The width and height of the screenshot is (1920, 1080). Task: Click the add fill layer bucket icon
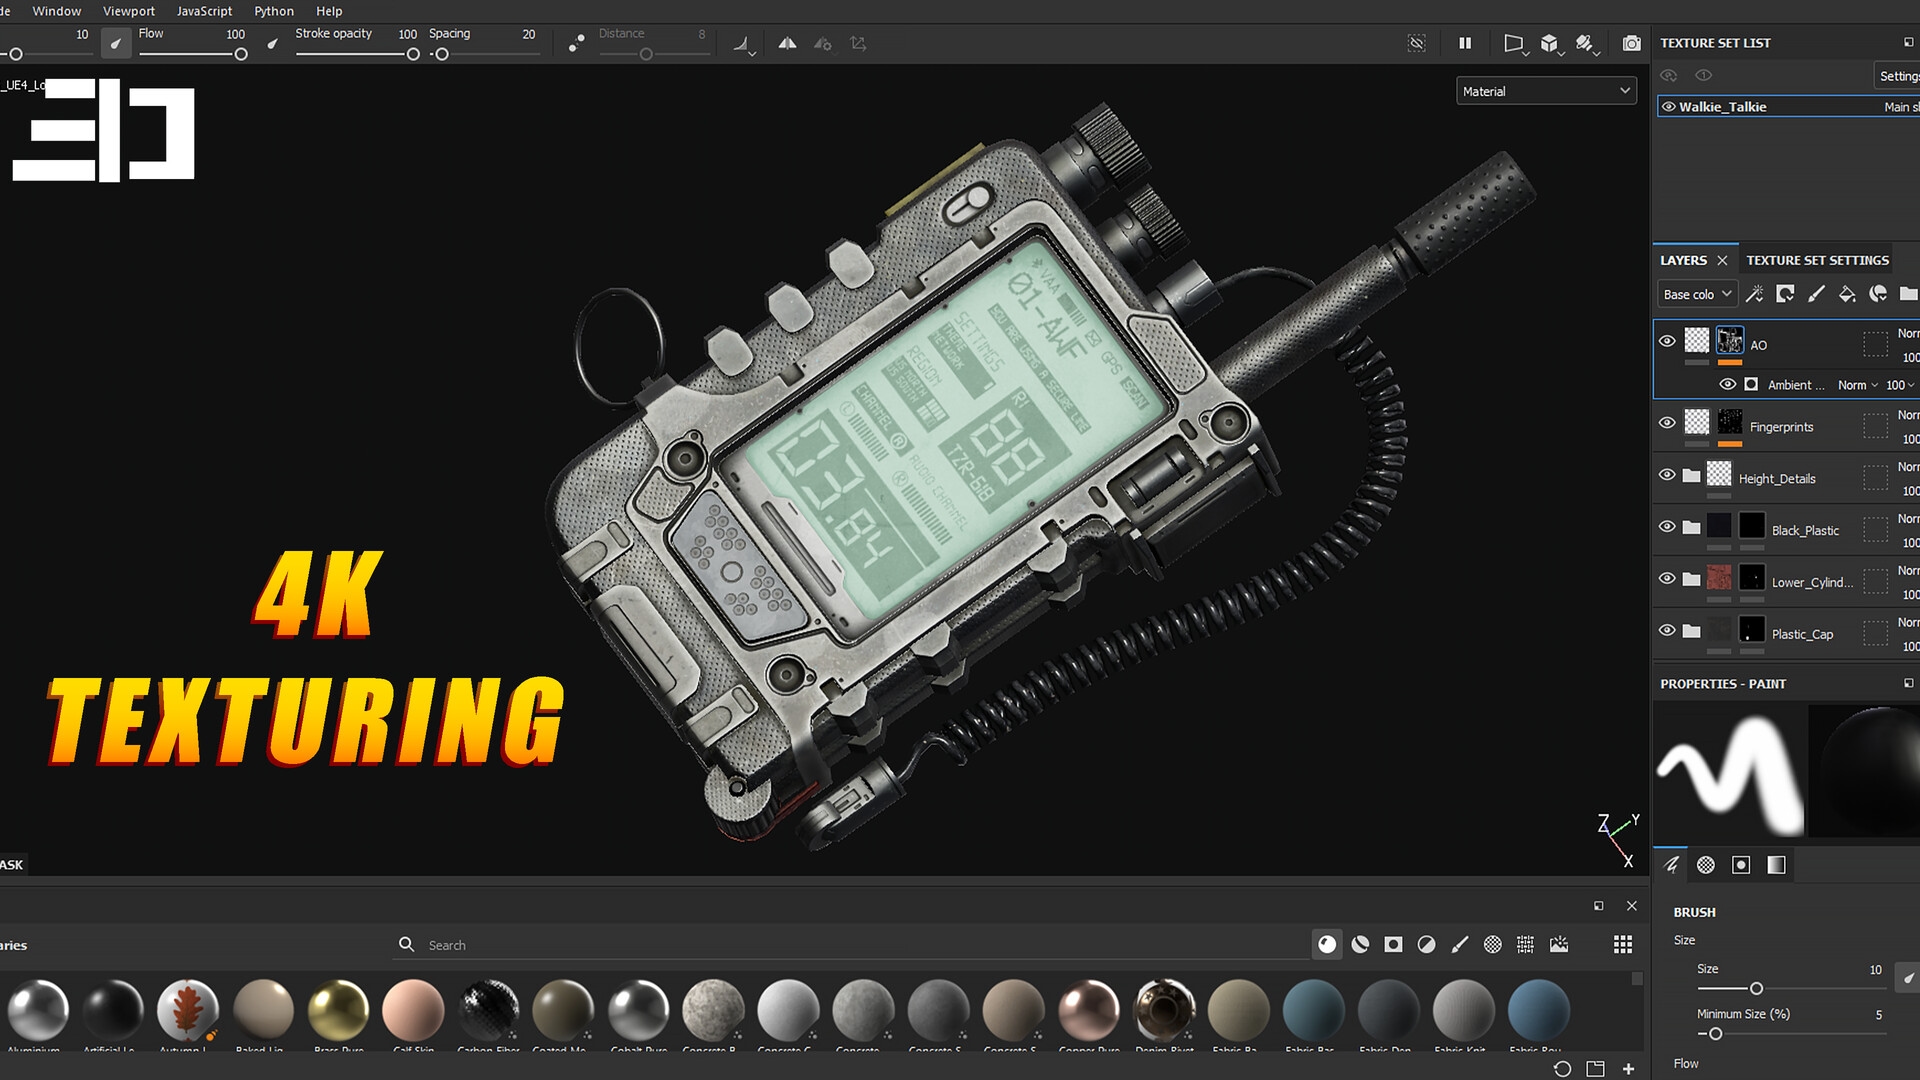1847,294
